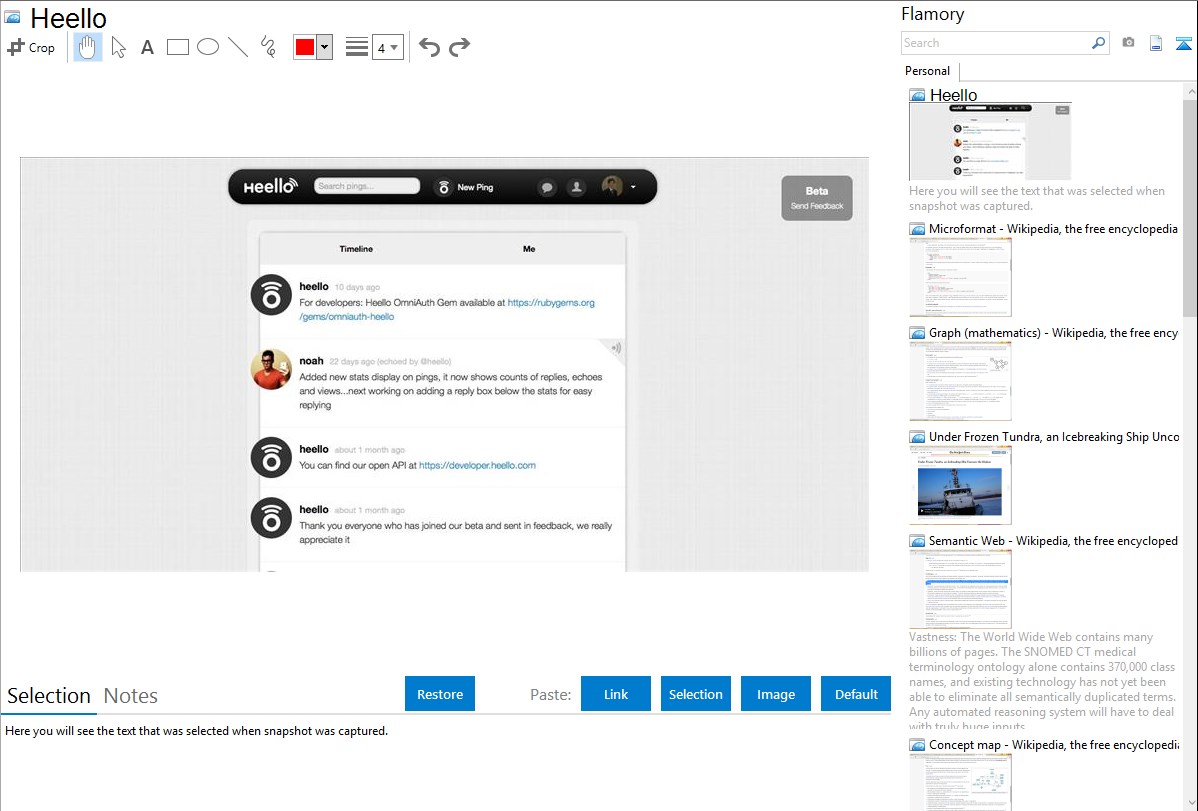
Task: Click the Paste Link button
Action: click(616, 694)
